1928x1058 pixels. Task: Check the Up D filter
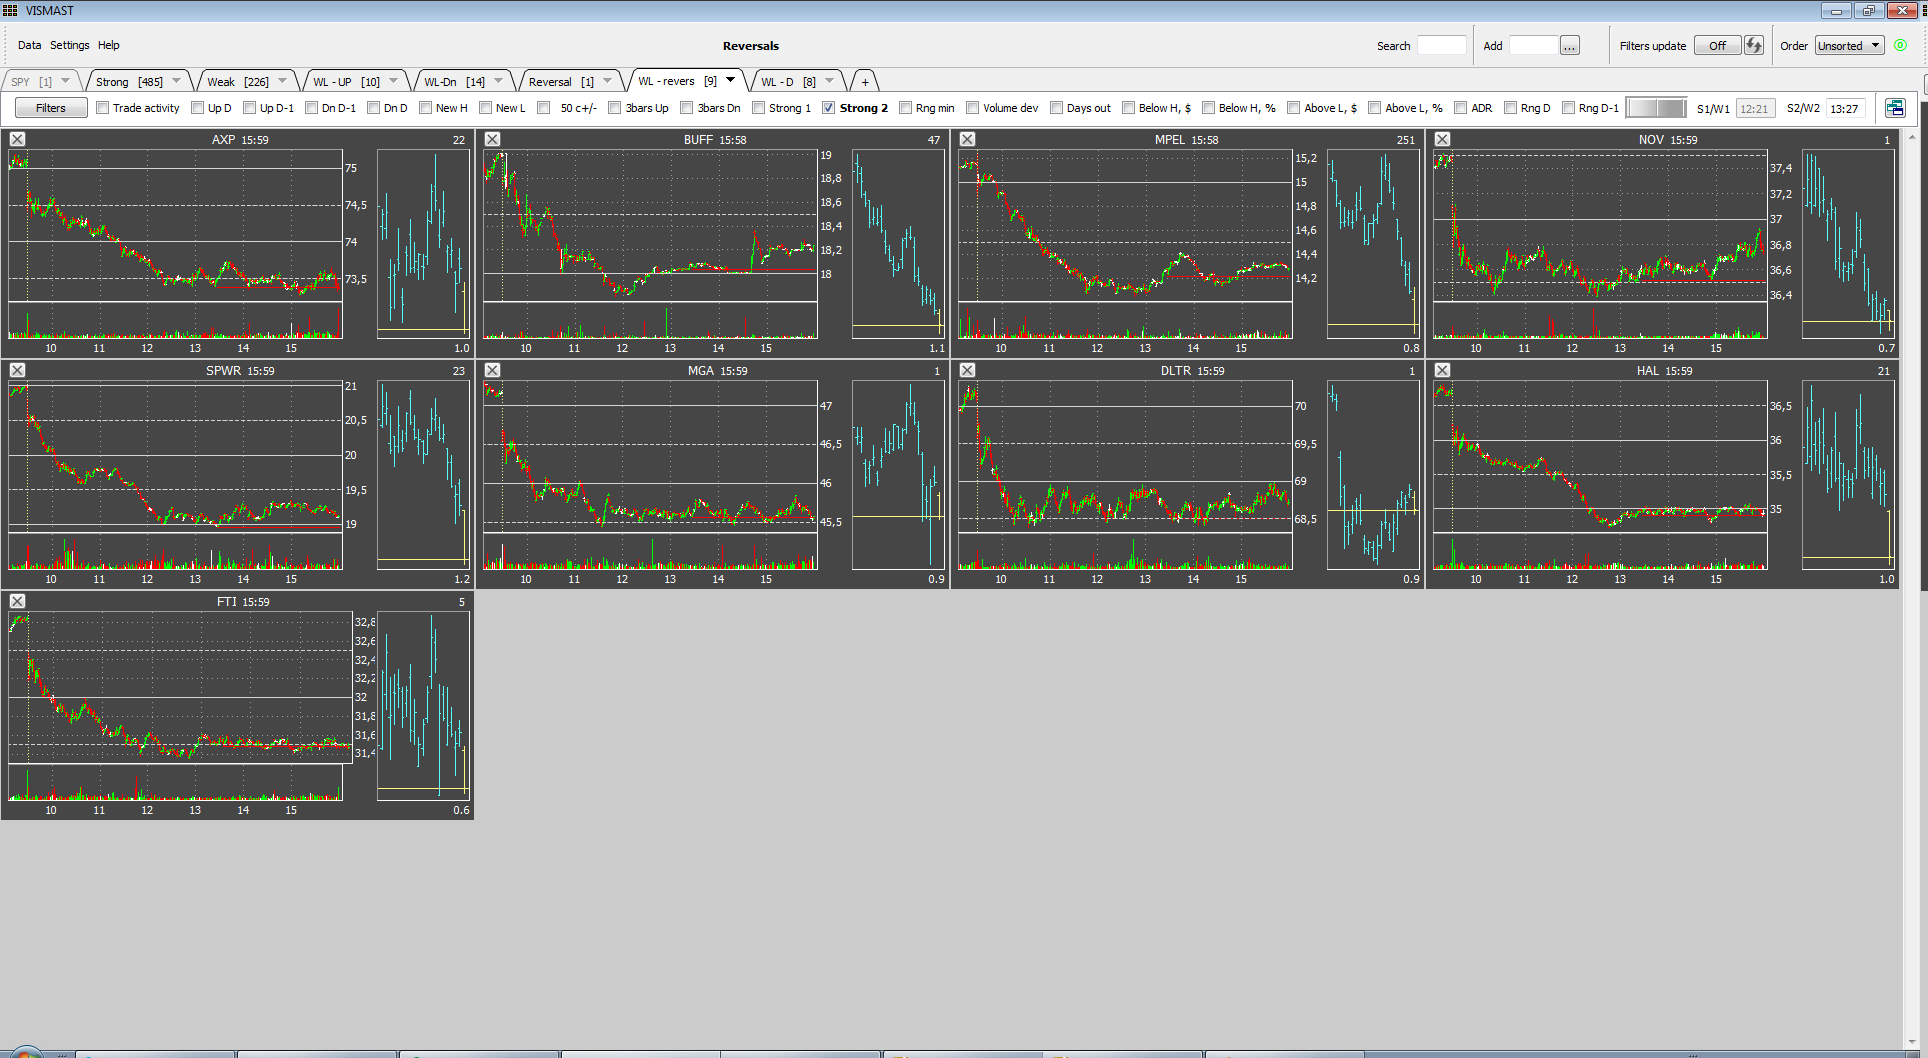[197, 108]
